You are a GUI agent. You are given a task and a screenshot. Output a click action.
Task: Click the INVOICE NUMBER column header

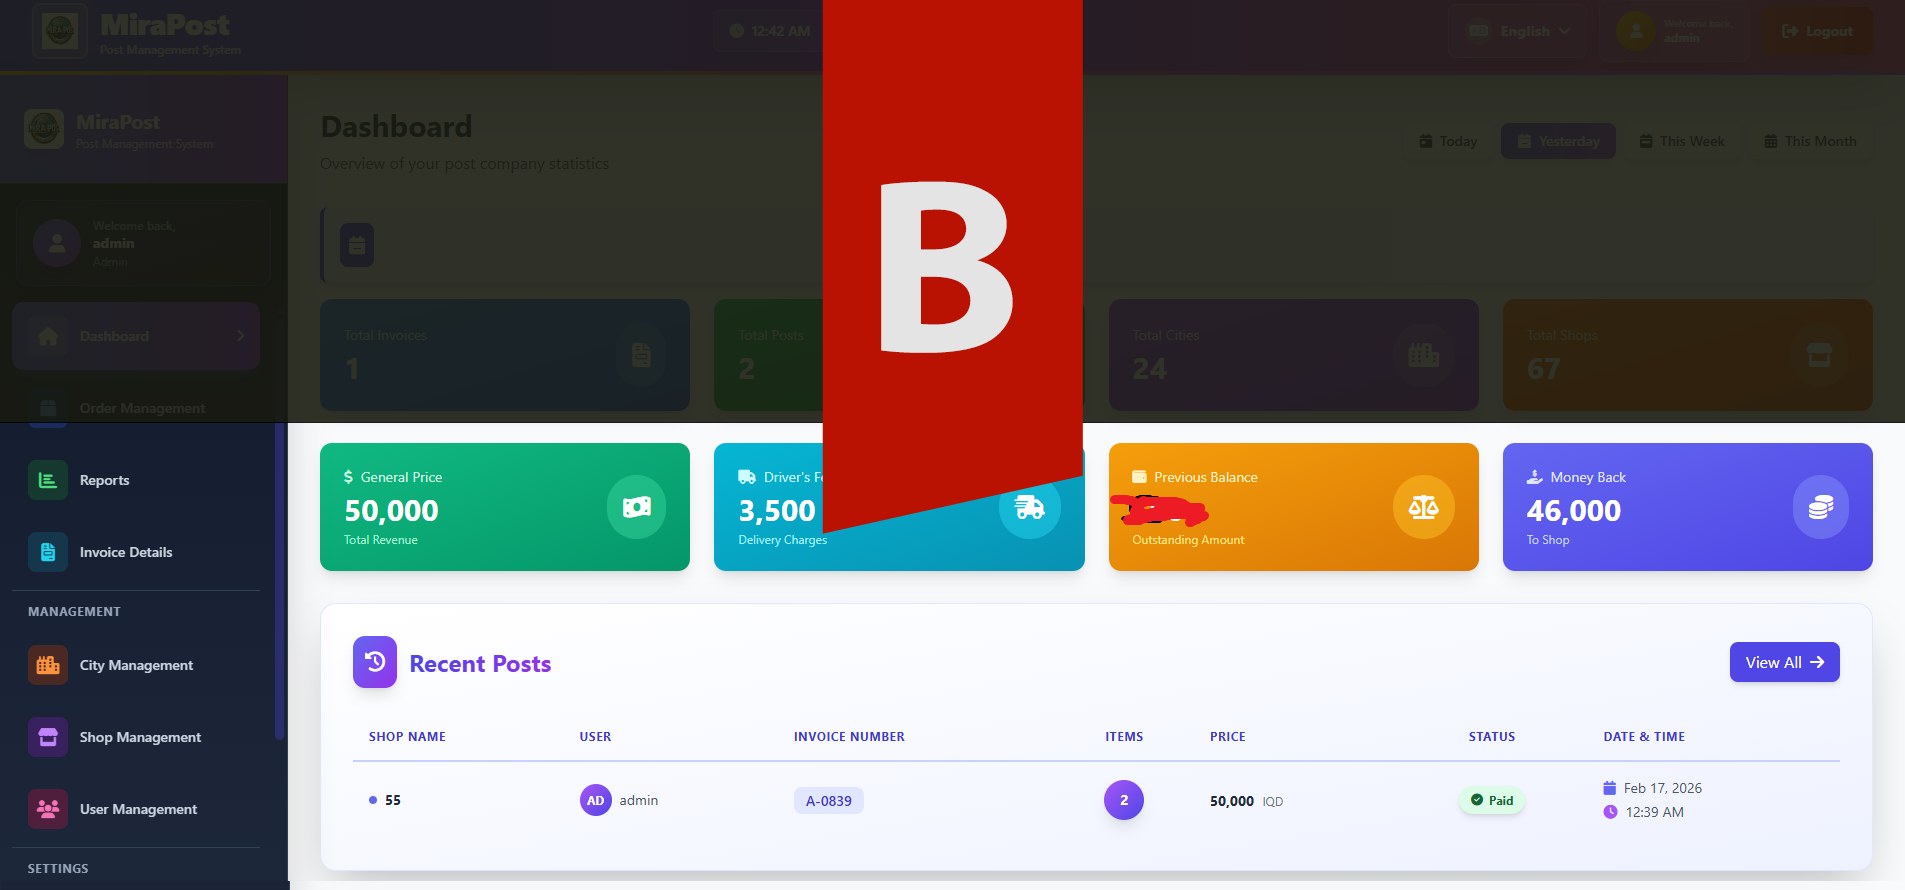(x=849, y=737)
